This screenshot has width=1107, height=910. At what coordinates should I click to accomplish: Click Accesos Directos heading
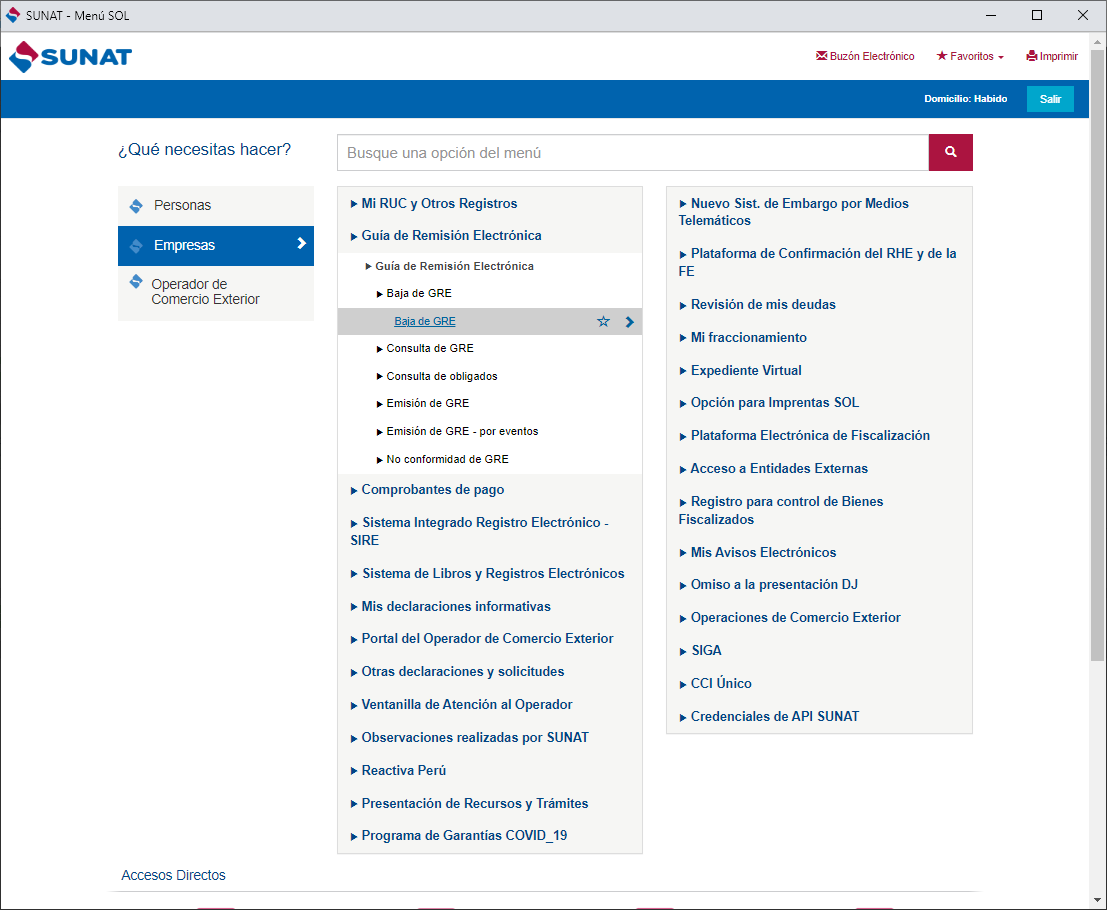click(x=174, y=875)
